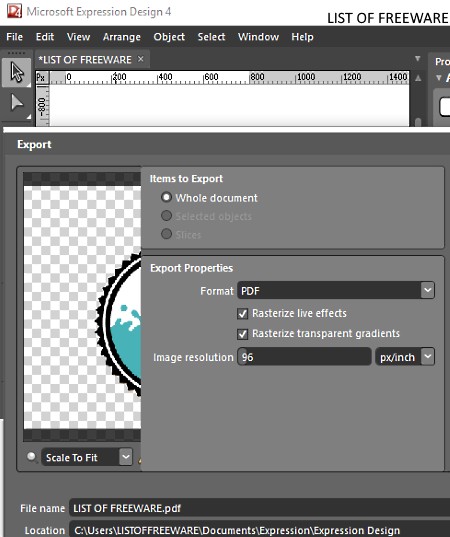
Task: Toggle Rasterize transparent gradients checkbox
Action: (242, 334)
